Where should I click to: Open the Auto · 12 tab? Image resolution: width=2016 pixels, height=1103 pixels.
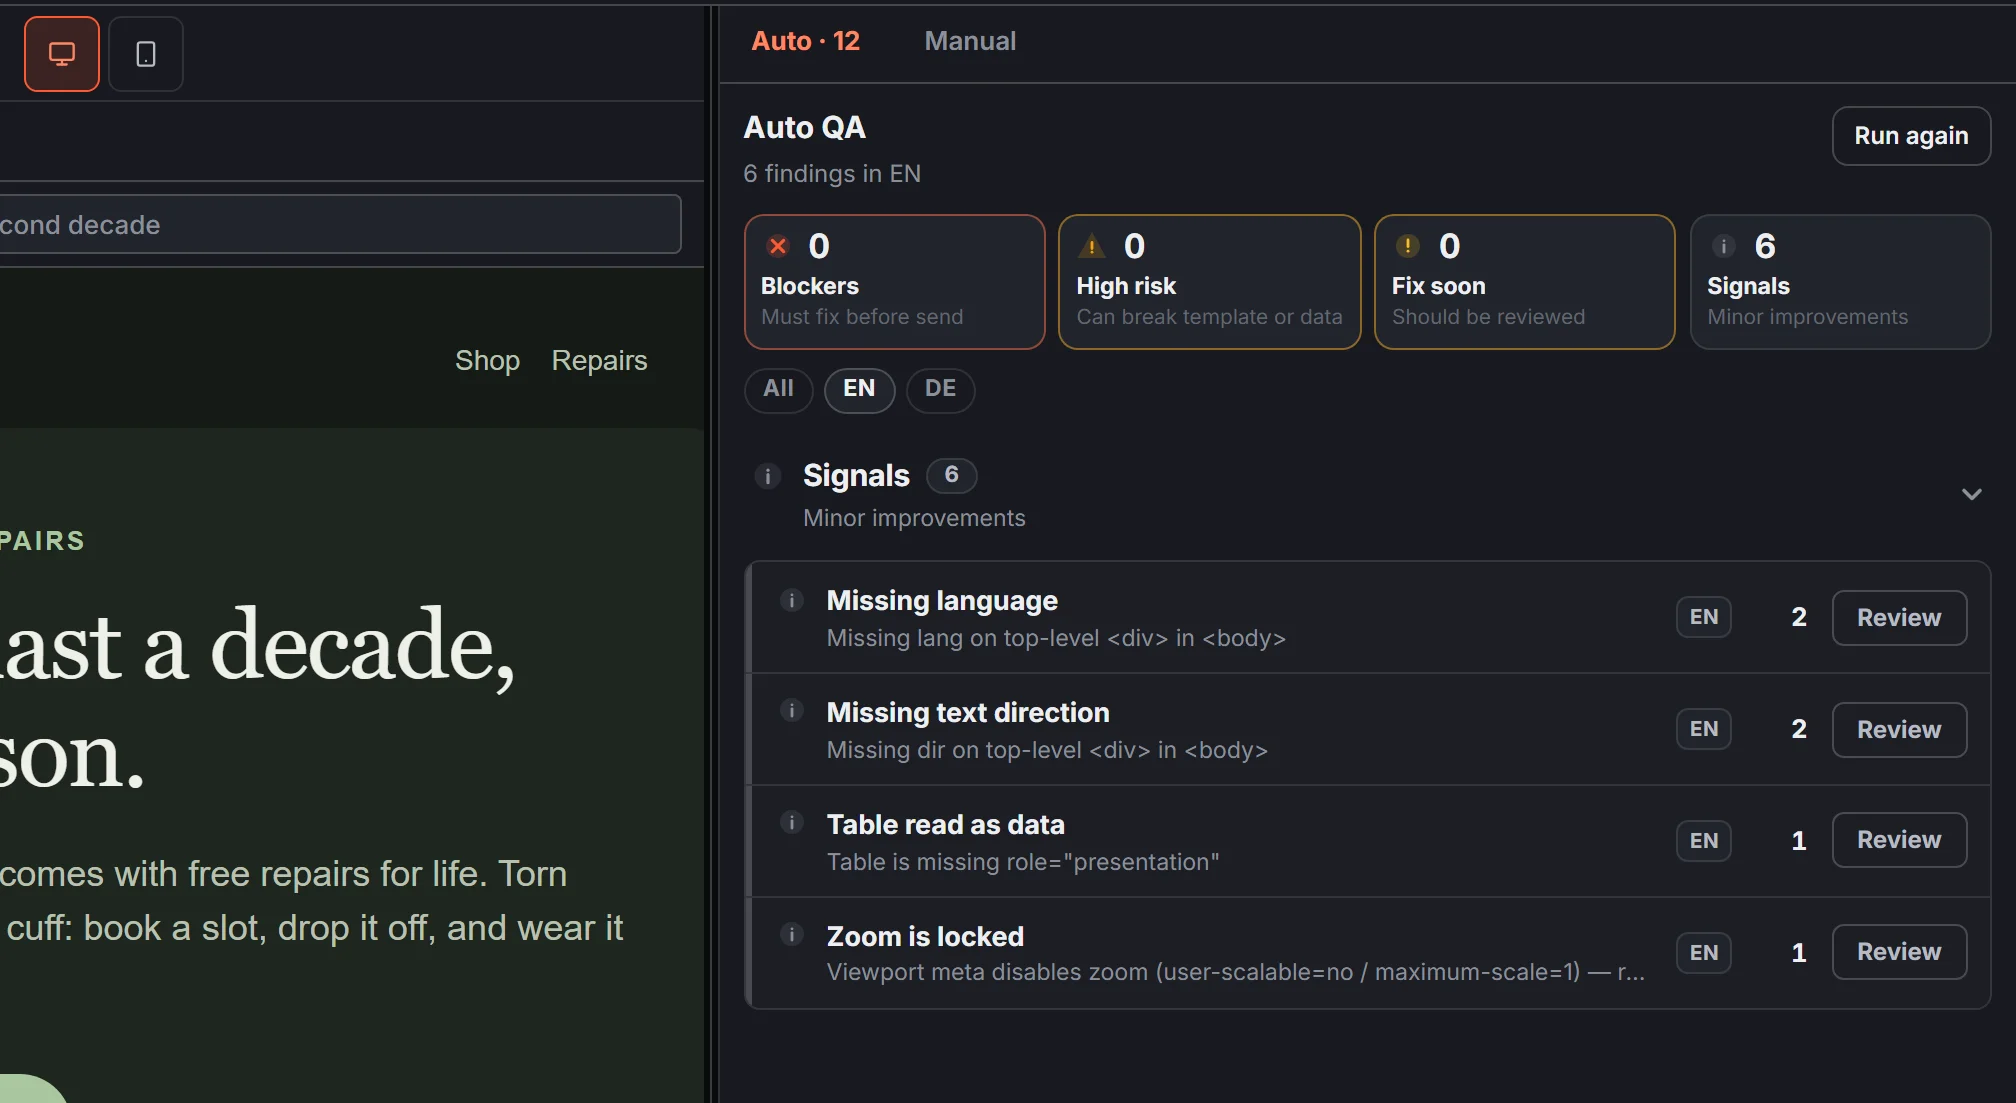(x=805, y=41)
